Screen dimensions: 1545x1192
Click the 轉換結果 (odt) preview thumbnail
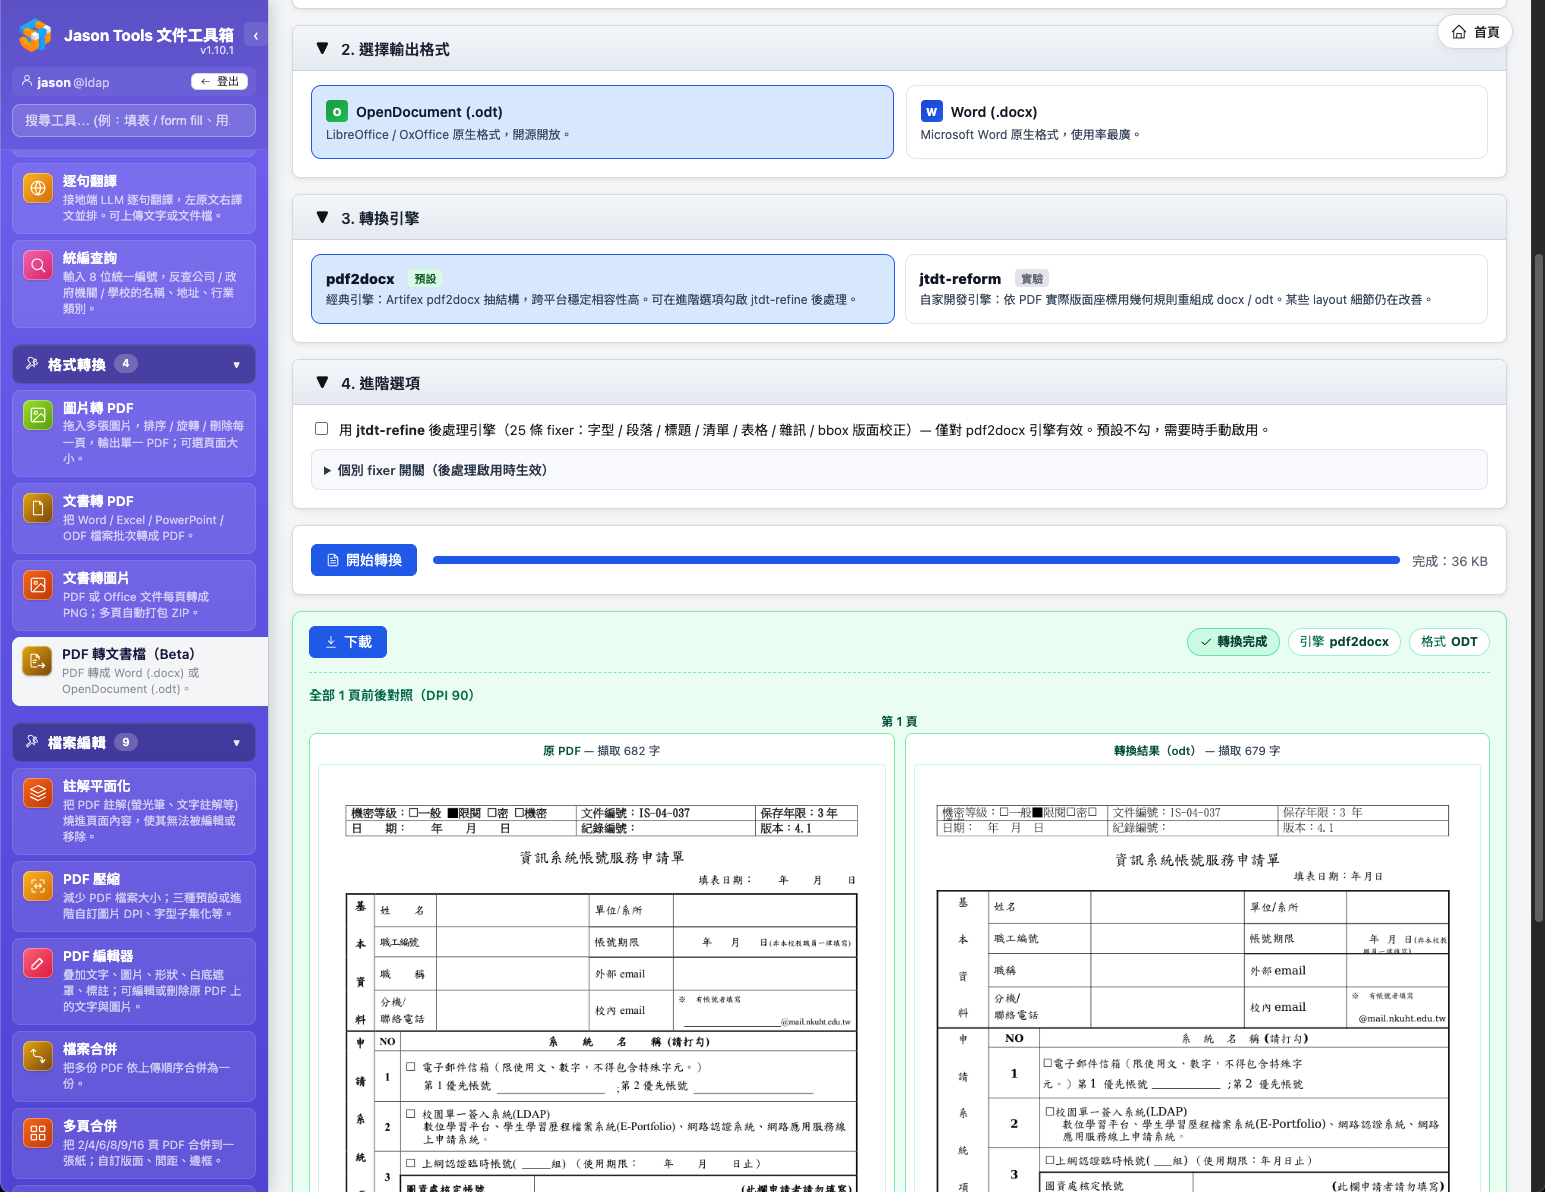point(1197,980)
